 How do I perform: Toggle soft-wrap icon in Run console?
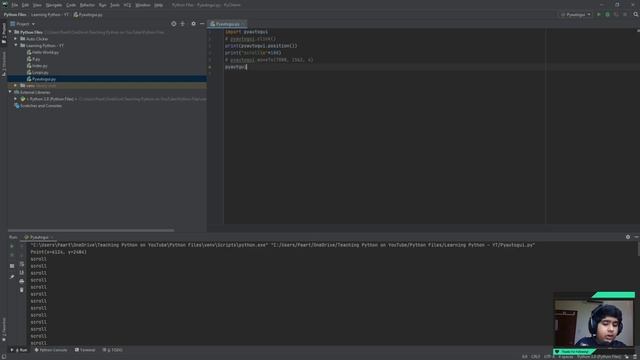tap(22, 264)
